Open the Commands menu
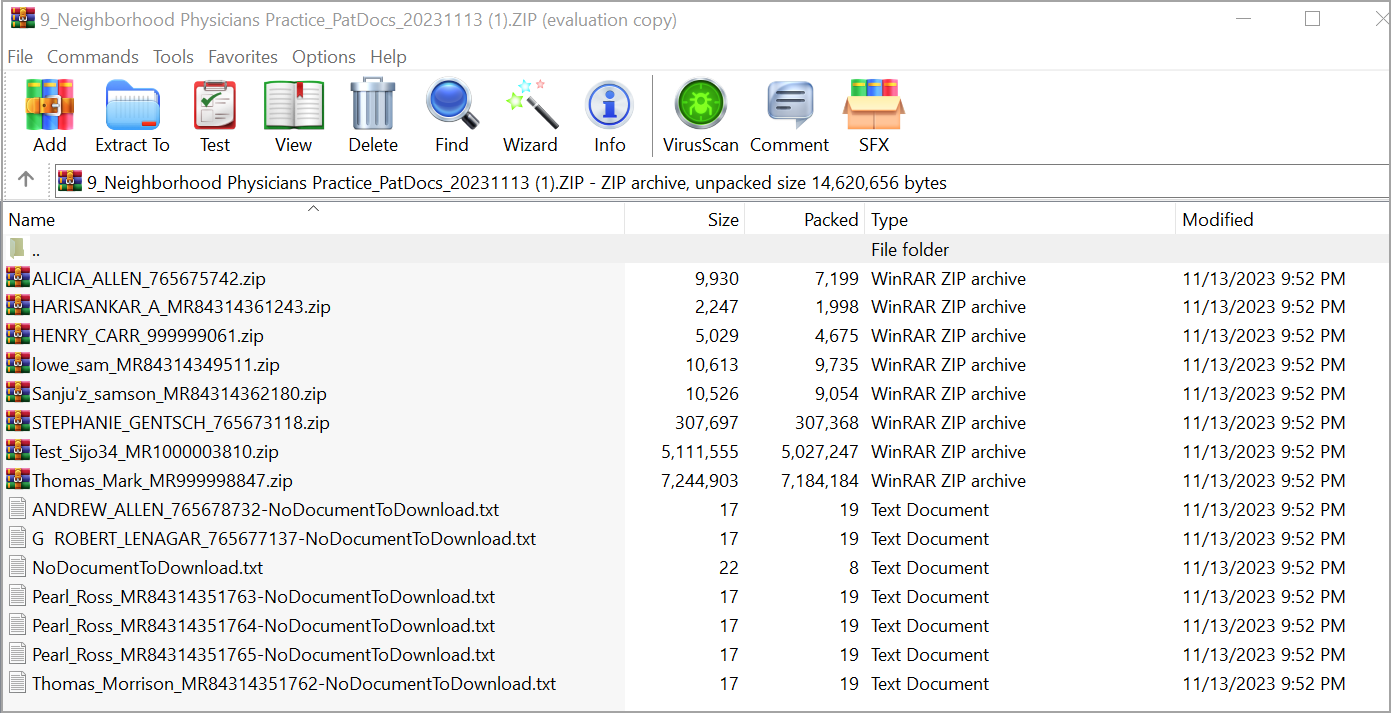This screenshot has height=713, width=1391. pos(93,57)
